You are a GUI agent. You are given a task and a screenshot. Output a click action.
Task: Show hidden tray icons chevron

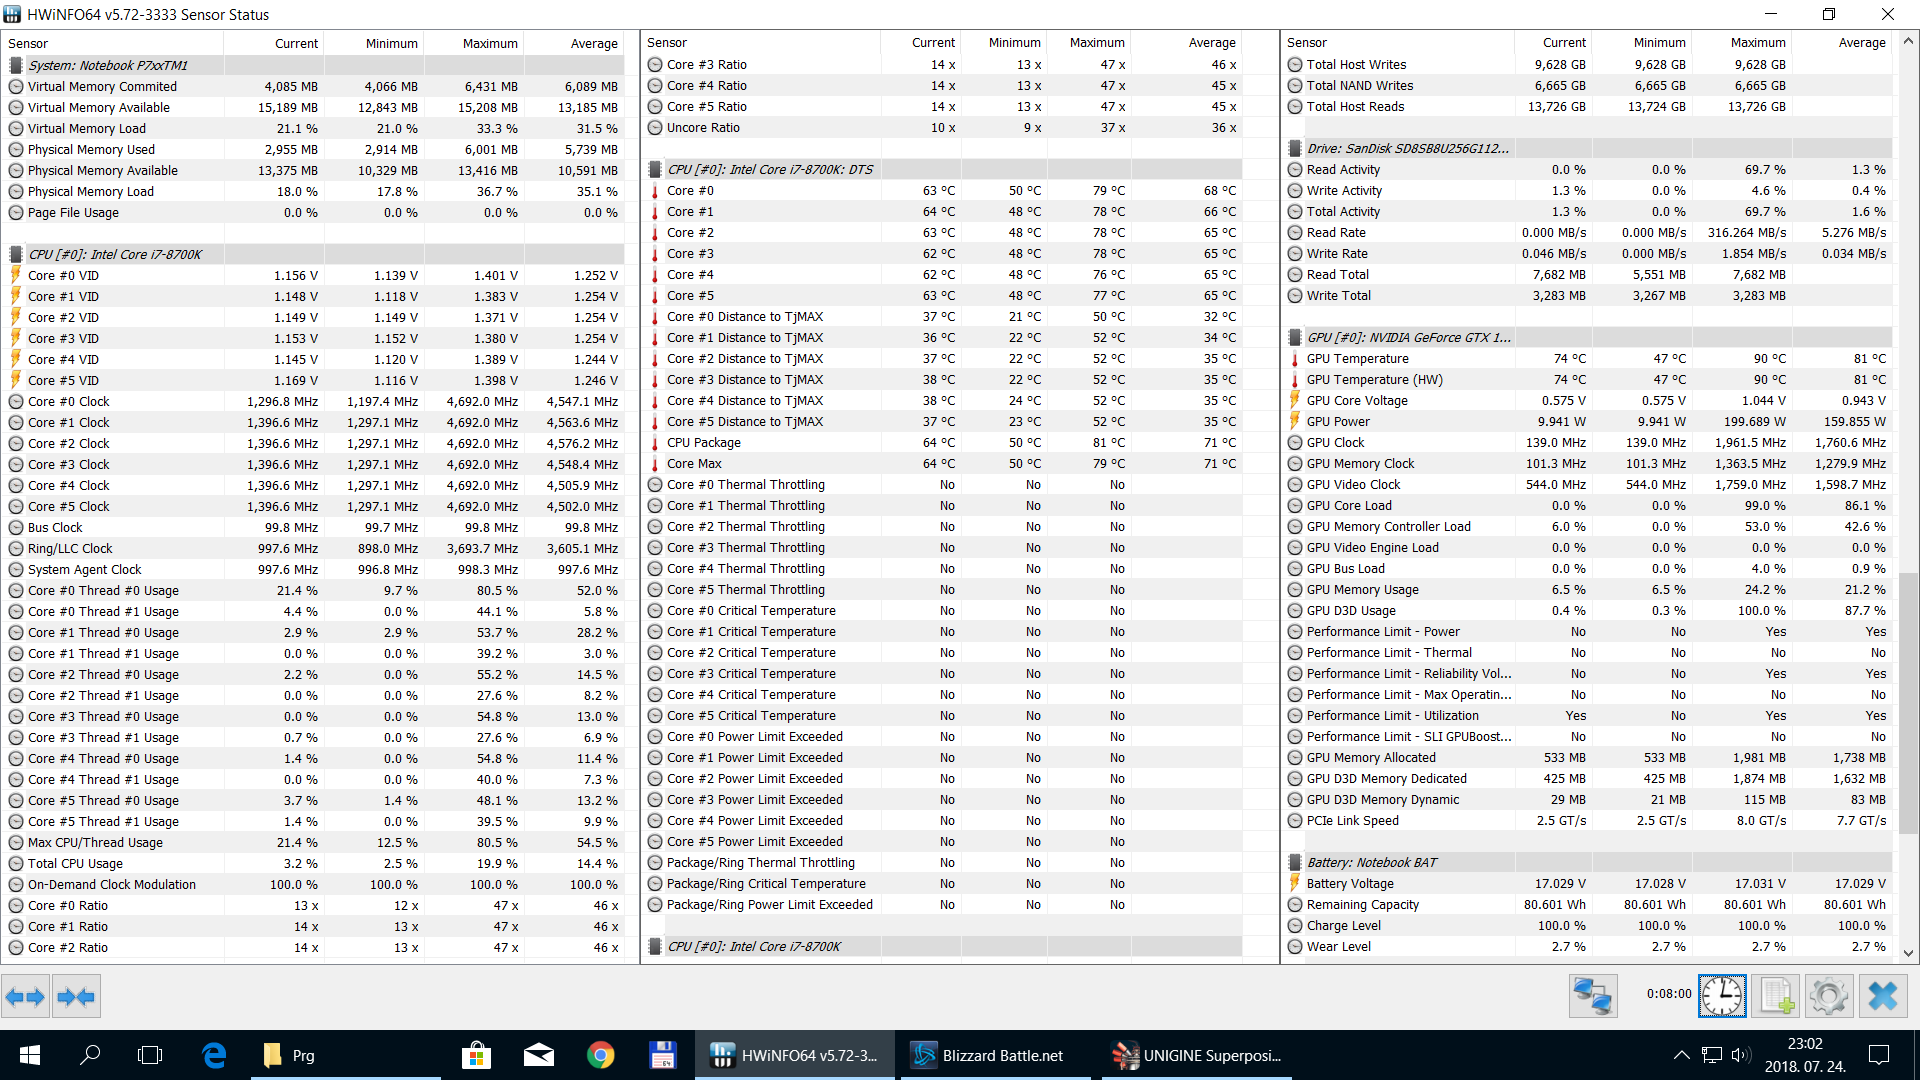[x=1682, y=1055]
